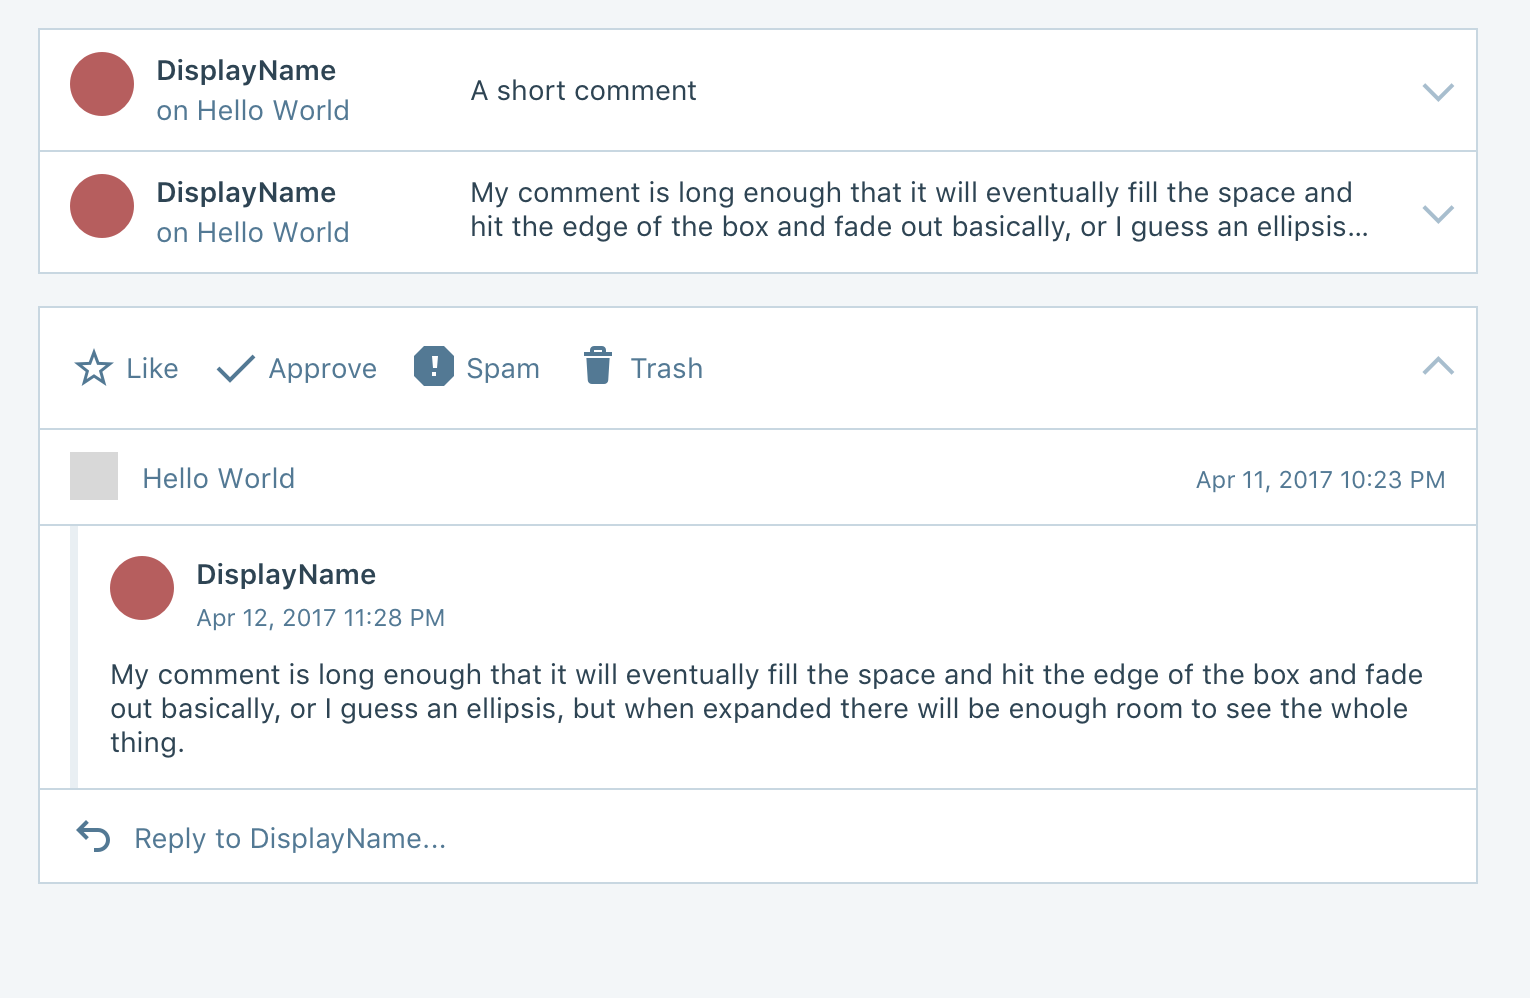The image size is (1530, 998).
Task: Expand the long comment row via its chevron
Action: click(1438, 214)
